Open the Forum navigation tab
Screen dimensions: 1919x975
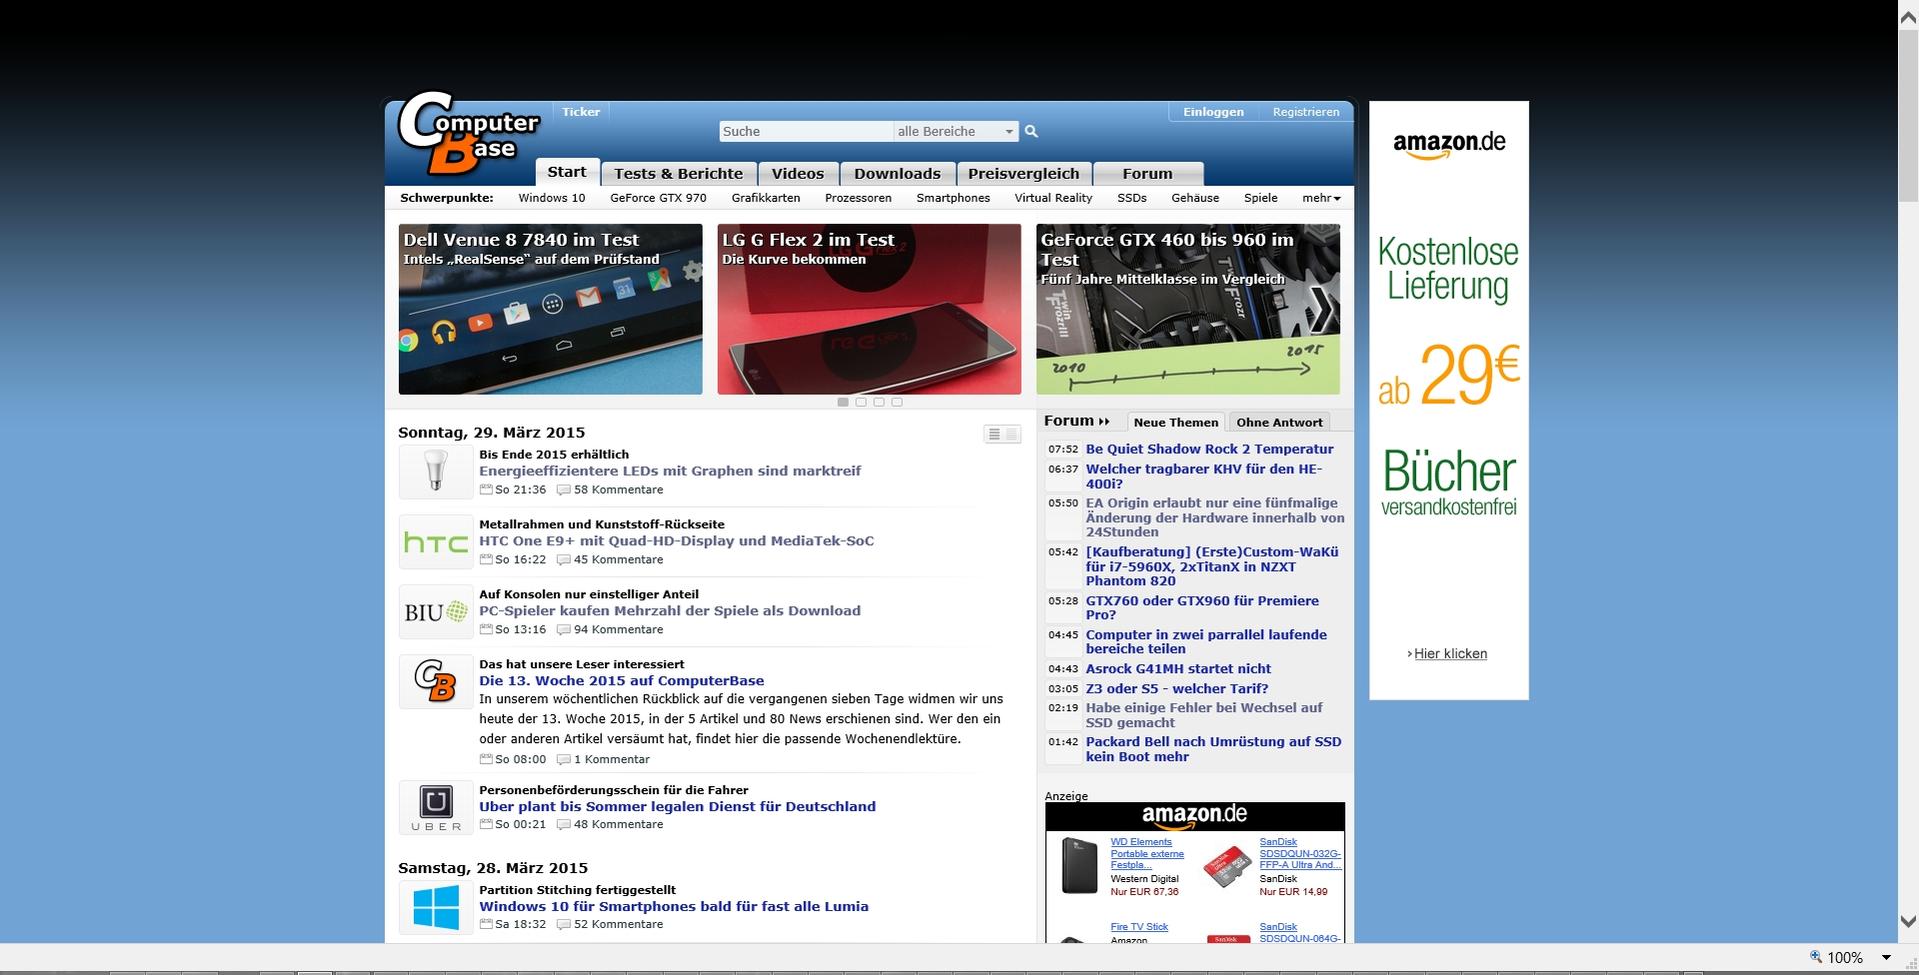[x=1148, y=173]
